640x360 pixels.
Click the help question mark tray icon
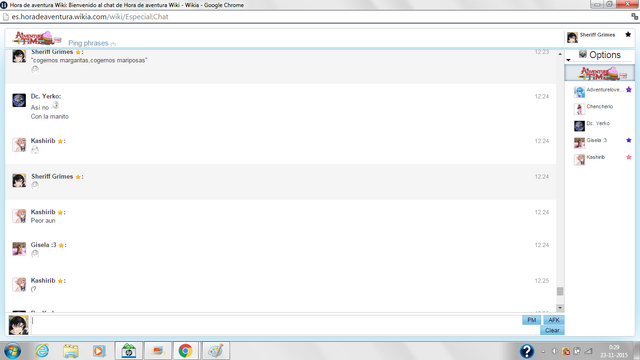coord(527,351)
